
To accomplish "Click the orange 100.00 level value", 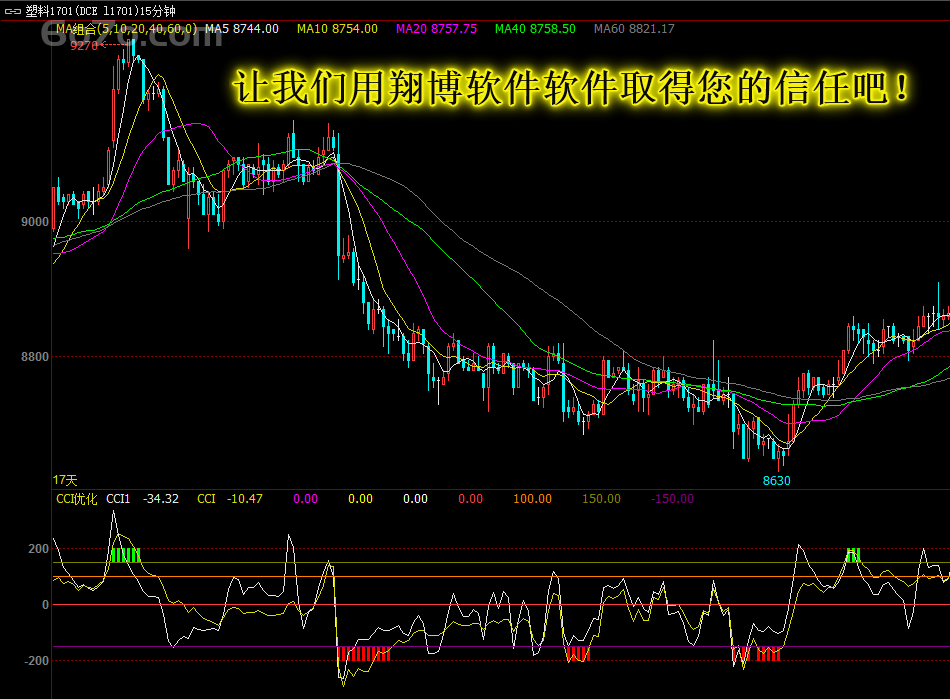I will tap(532, 499).
